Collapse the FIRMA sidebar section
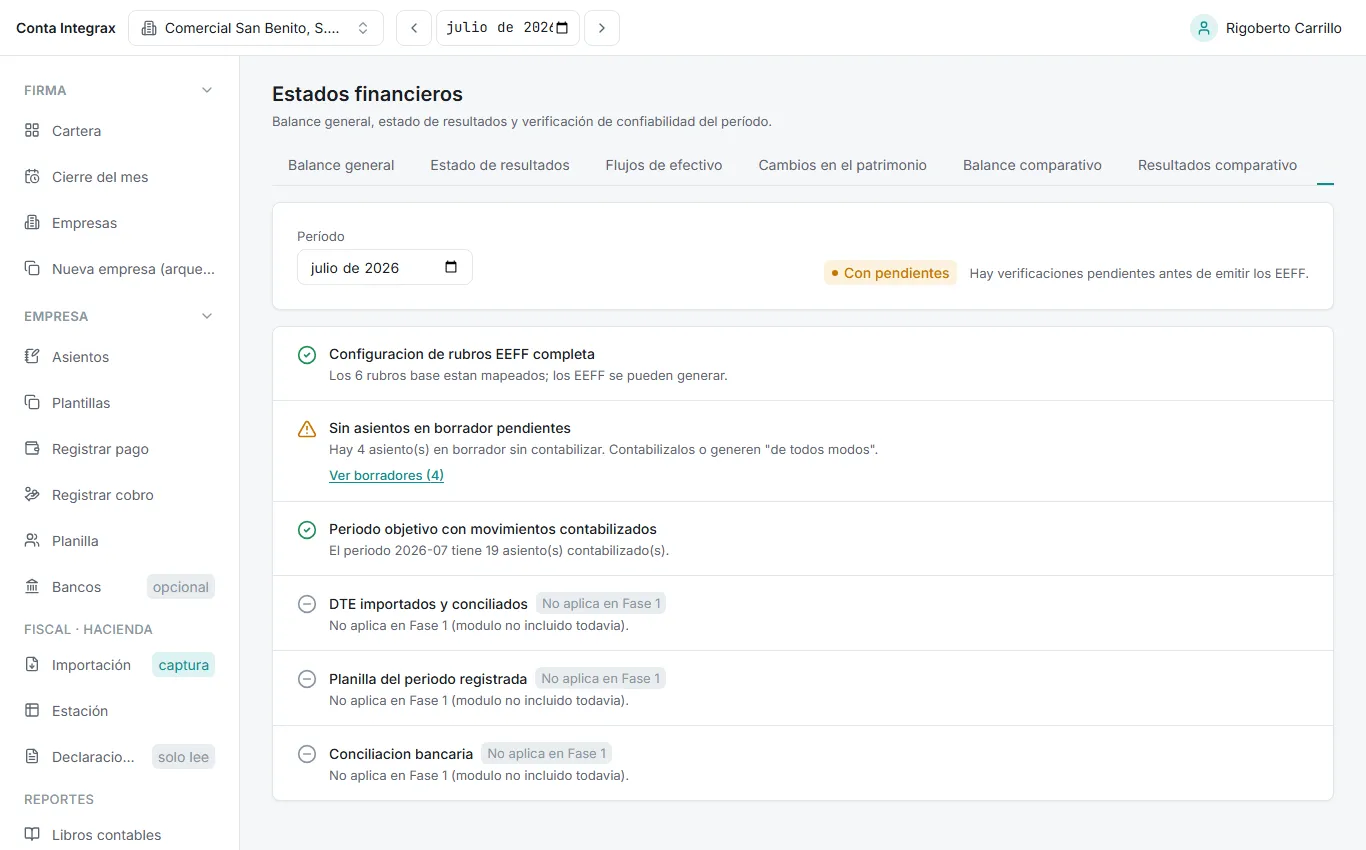 point(207,90)
